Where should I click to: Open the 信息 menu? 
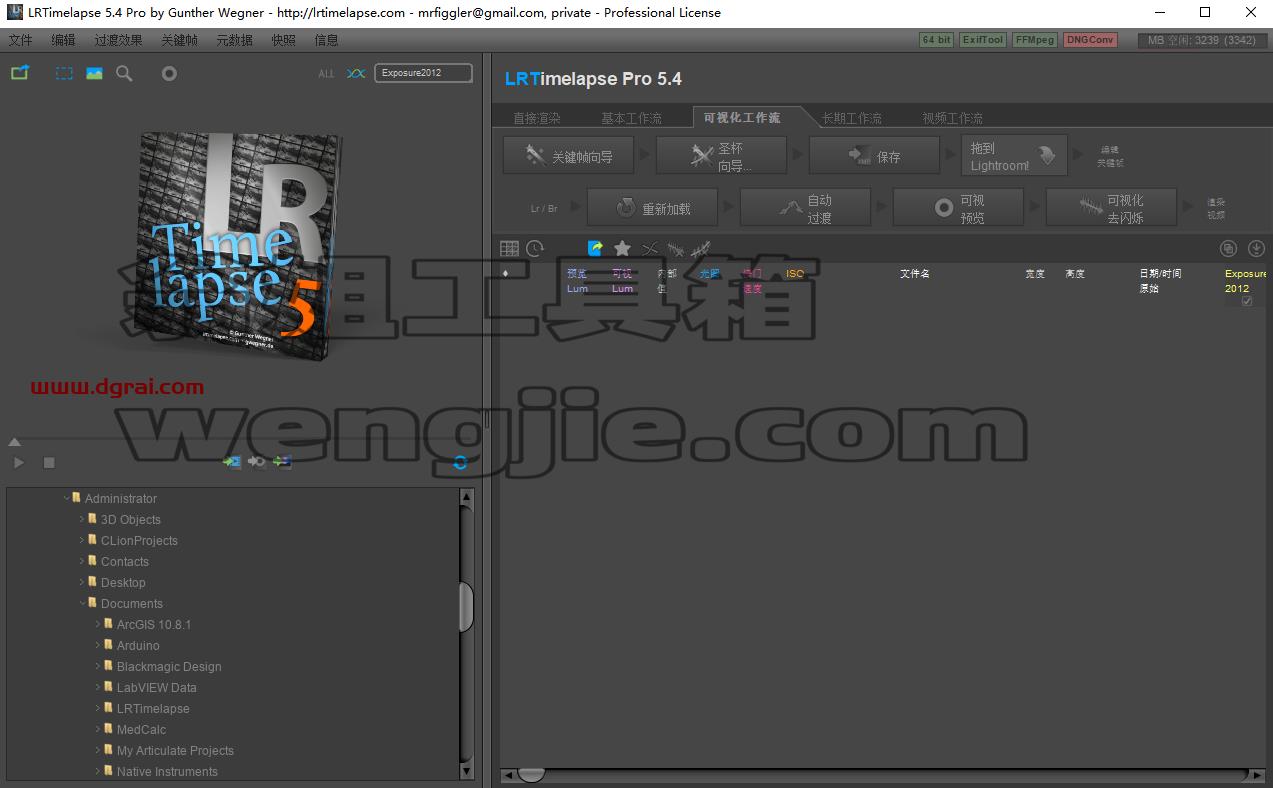[326, 40]
